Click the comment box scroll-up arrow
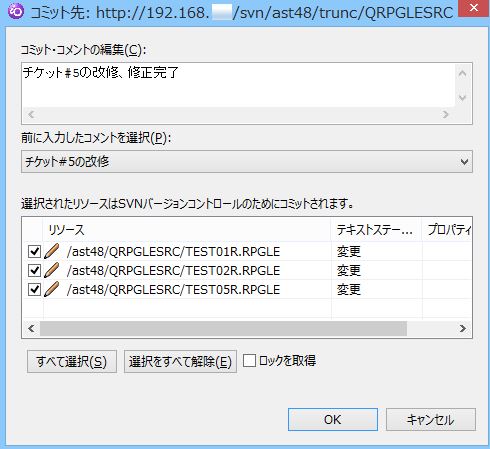This screenshot has width=490, height=449. pyautogui.click(x=462, y=74)
